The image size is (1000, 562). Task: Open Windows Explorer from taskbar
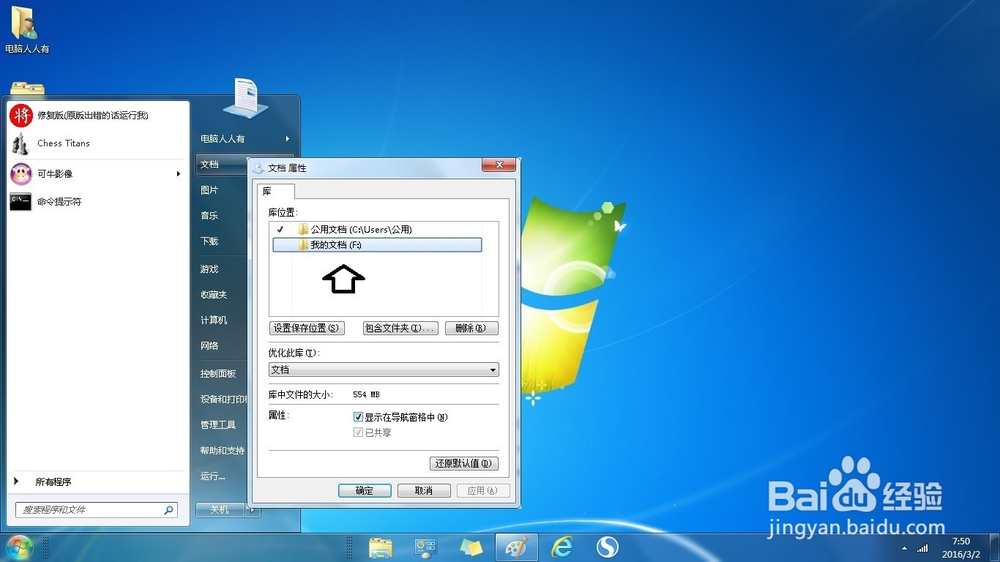[x=381, y=548]
